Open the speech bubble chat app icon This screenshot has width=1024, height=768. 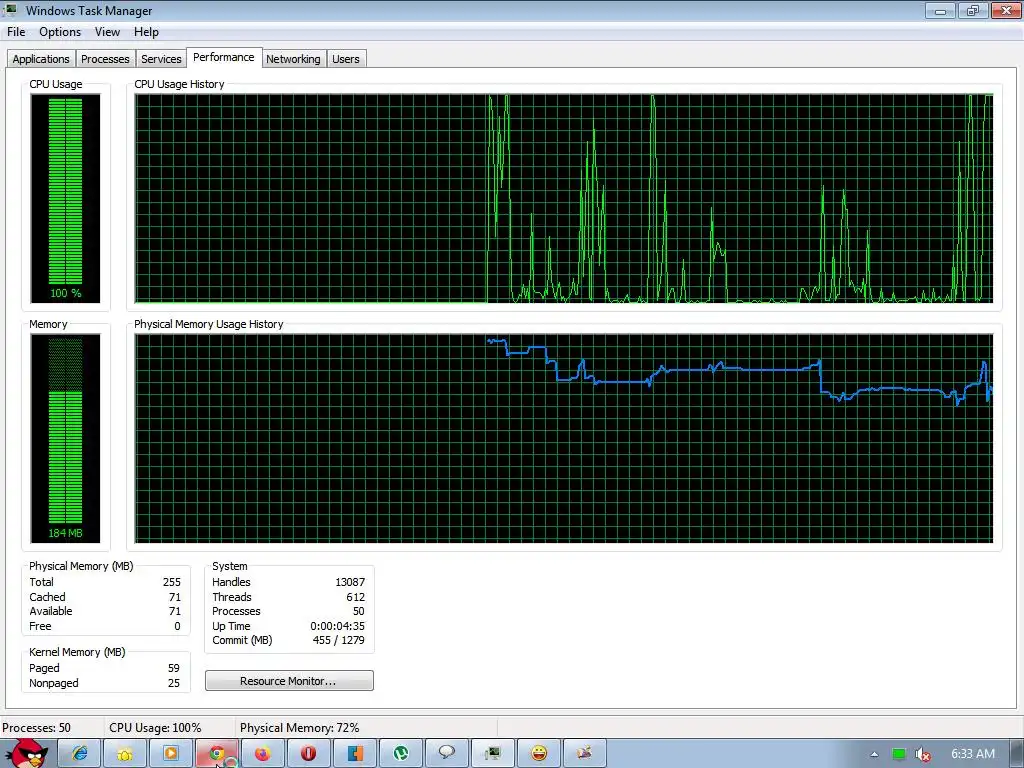pos(447,754)
